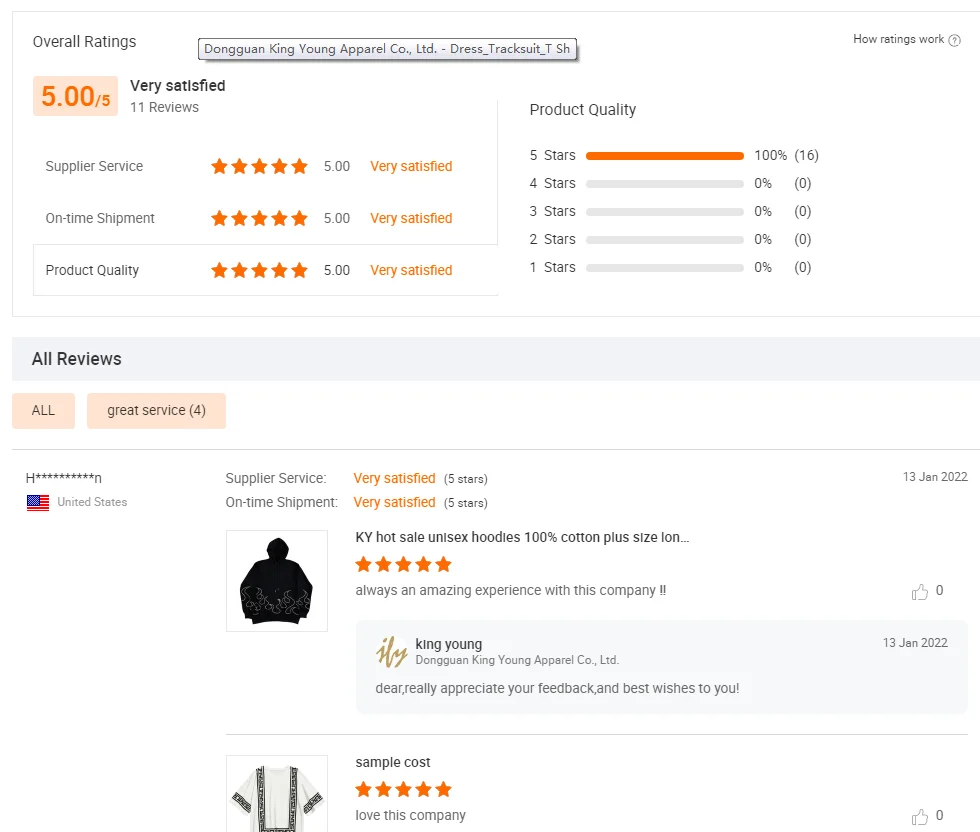Click the 5.00/5 overall score badge
Viewport: 980px width, 832px height.
[75, 96]
